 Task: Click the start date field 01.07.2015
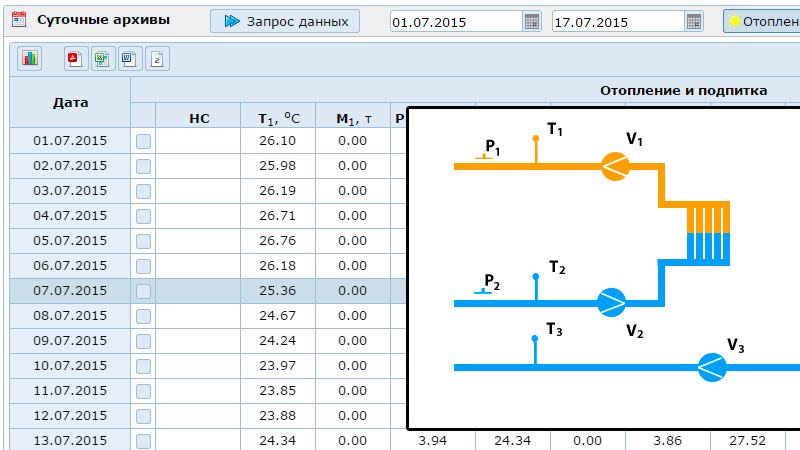coord(456,22)
